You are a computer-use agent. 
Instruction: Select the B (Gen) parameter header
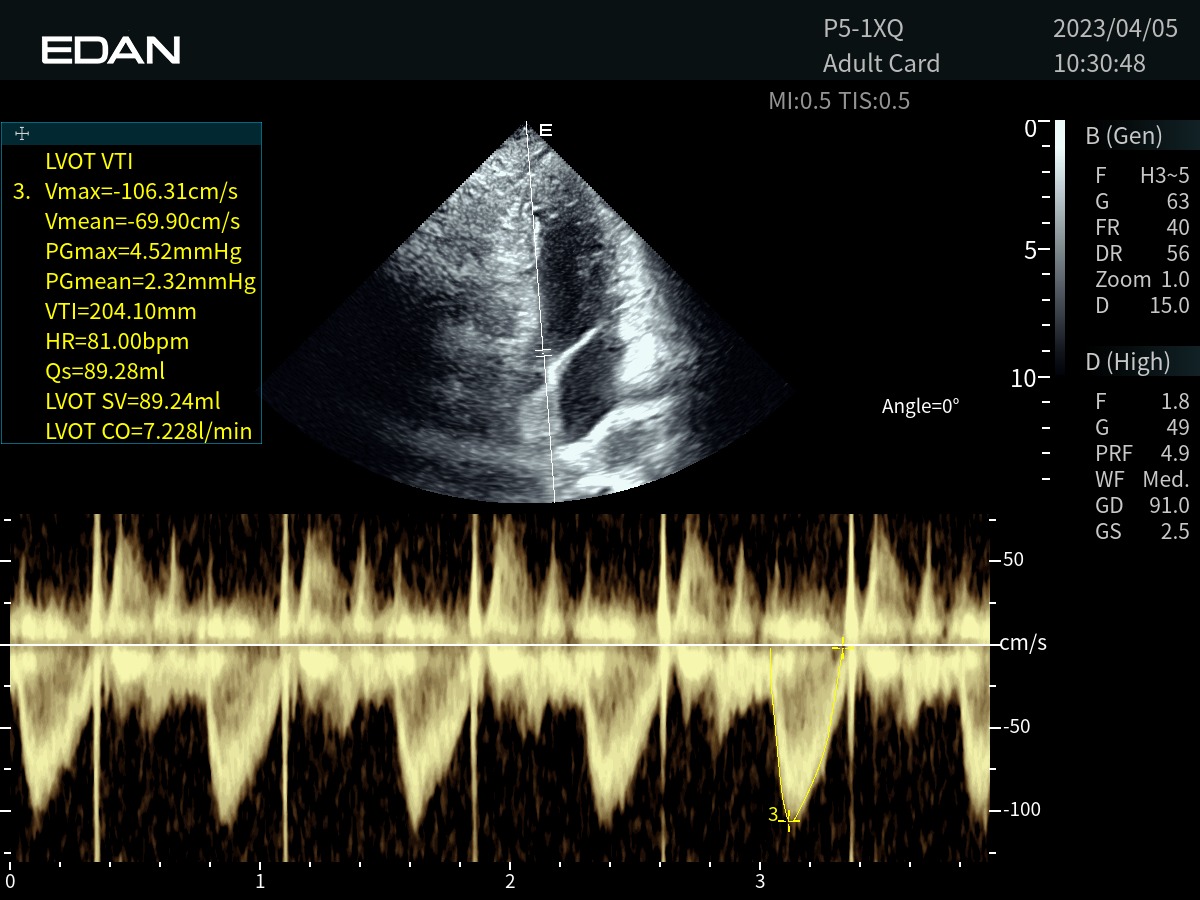1124,136
